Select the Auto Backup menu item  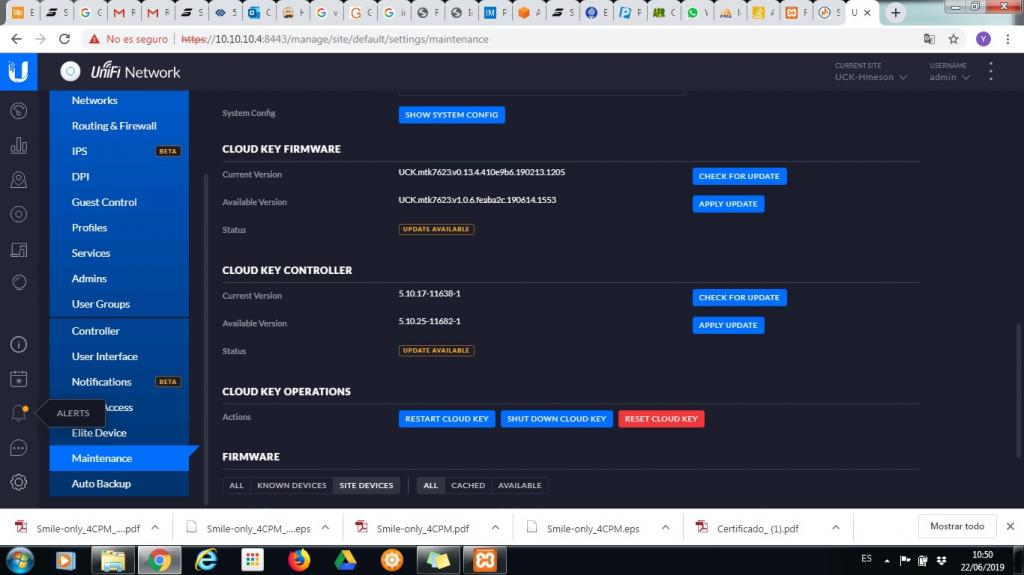(x=119, y=484)
